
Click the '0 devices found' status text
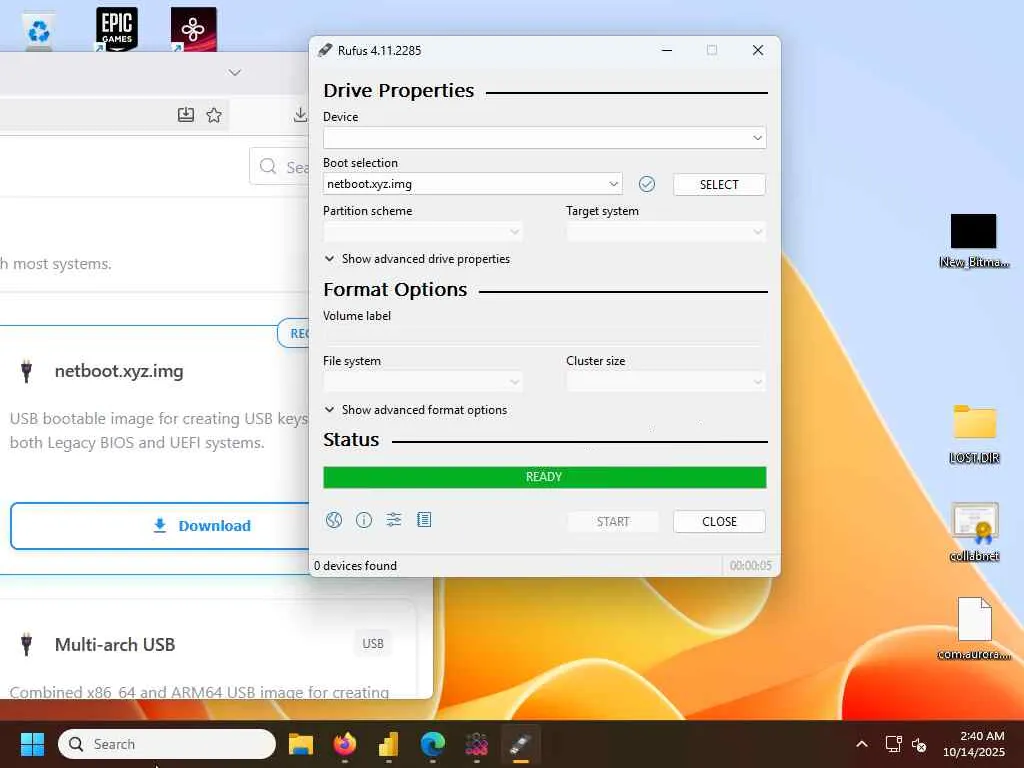(355, 566)
